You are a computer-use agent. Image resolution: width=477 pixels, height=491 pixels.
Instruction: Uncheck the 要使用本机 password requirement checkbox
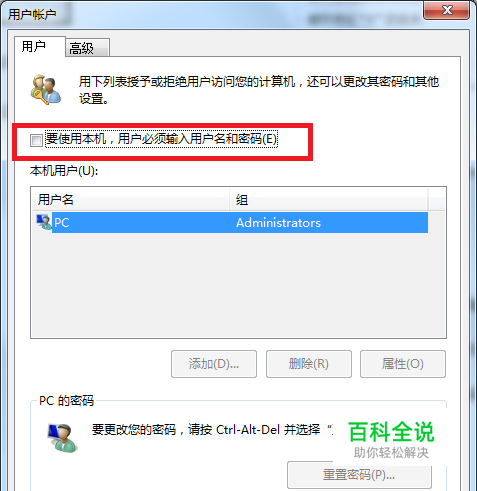(x=36, y=140)
